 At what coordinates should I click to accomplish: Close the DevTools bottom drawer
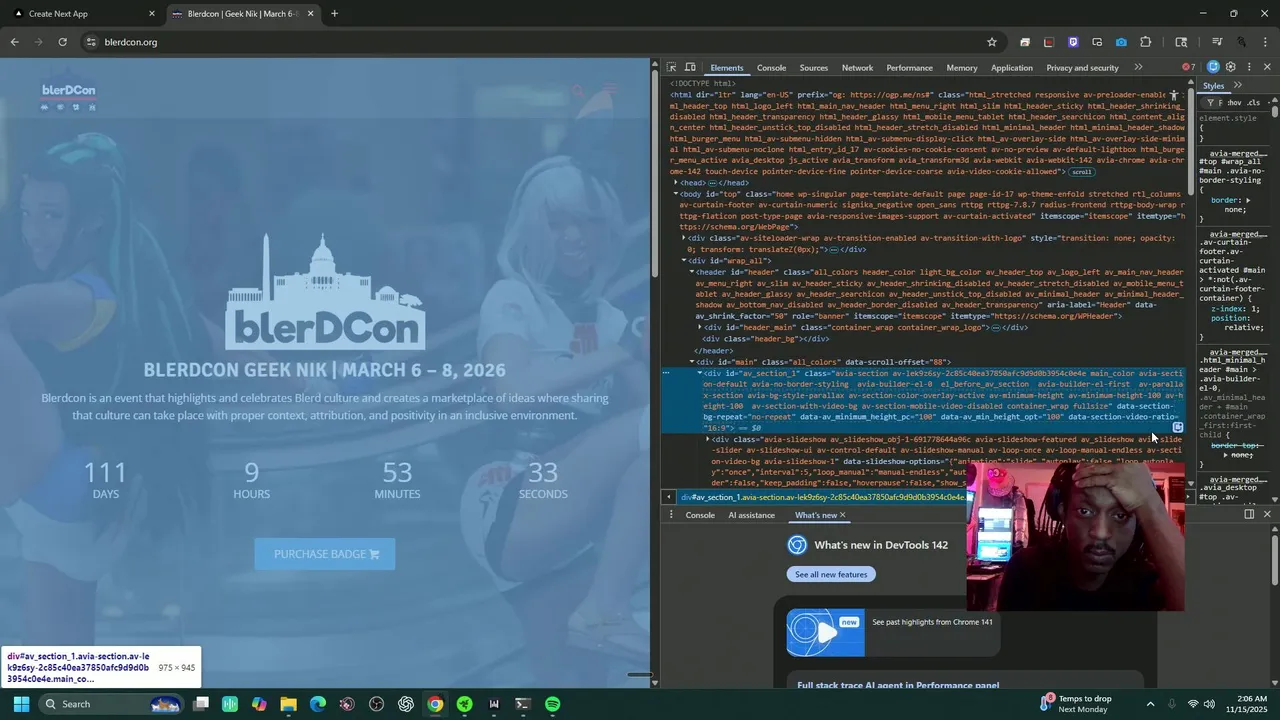coord(1267,514)
